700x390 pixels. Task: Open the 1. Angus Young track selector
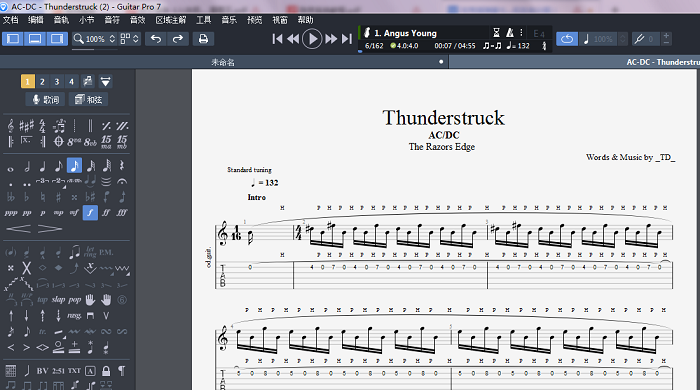pos(405,33)
